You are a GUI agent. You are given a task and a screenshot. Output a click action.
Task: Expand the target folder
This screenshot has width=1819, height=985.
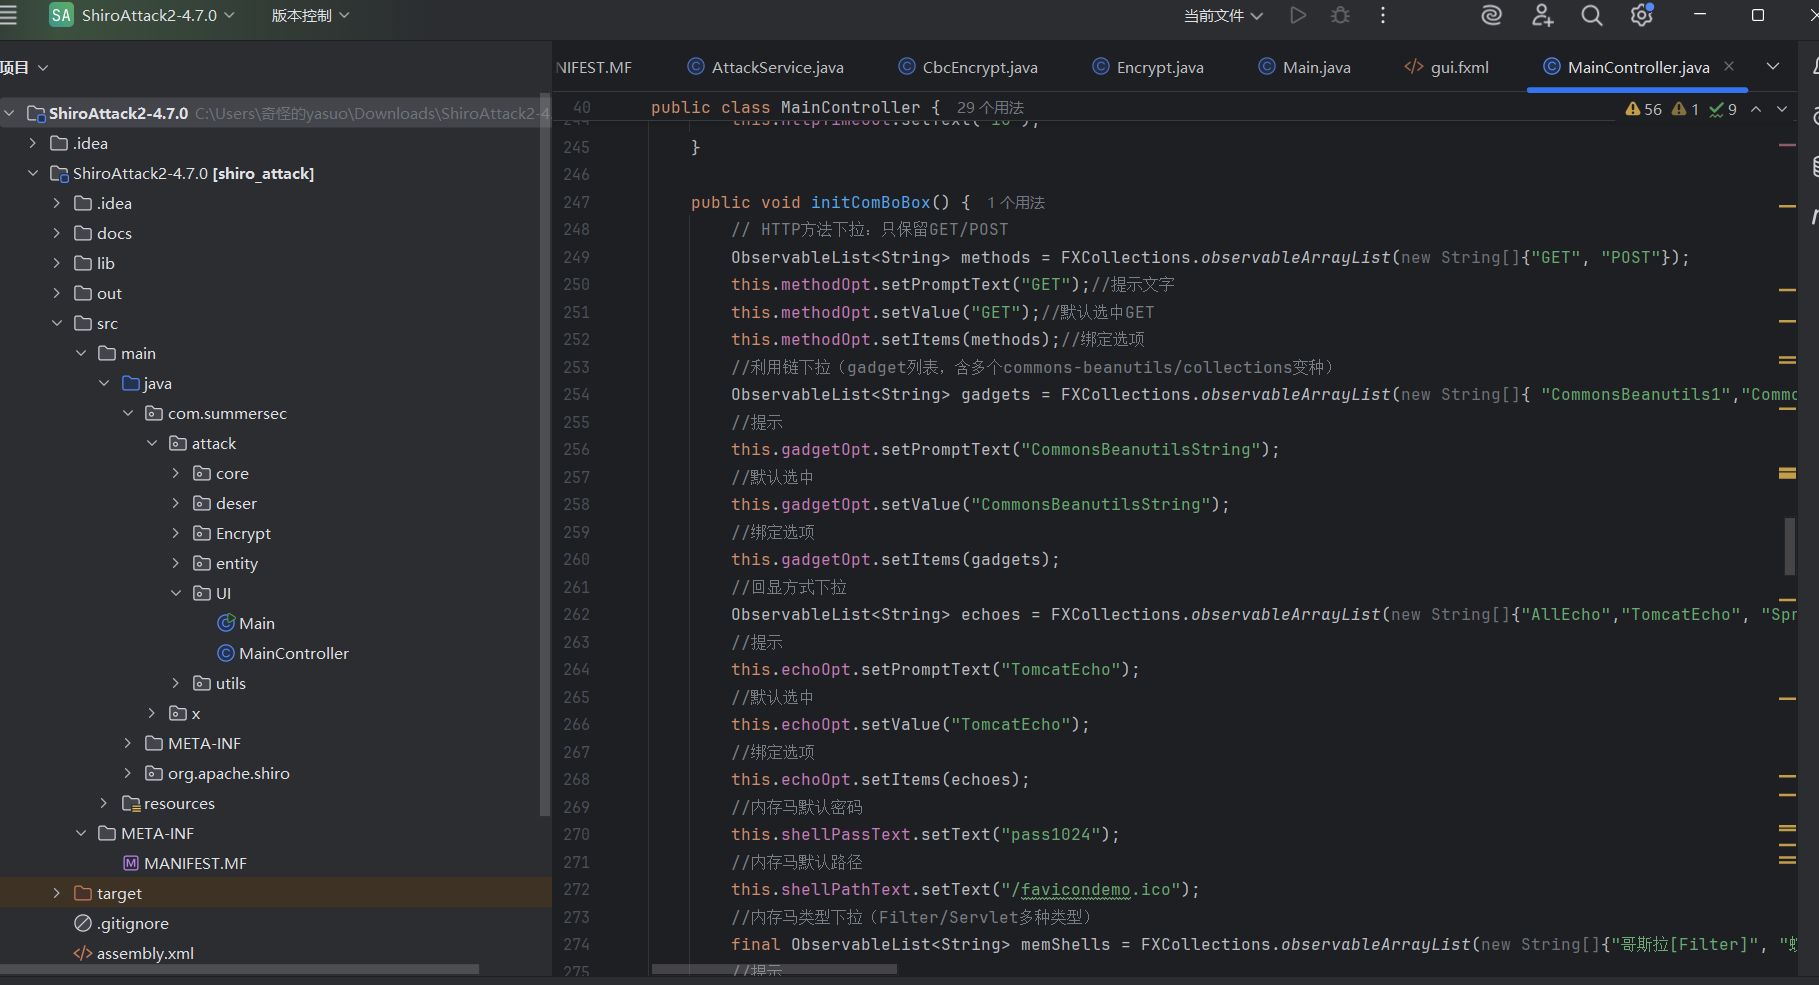coord(57,893)
